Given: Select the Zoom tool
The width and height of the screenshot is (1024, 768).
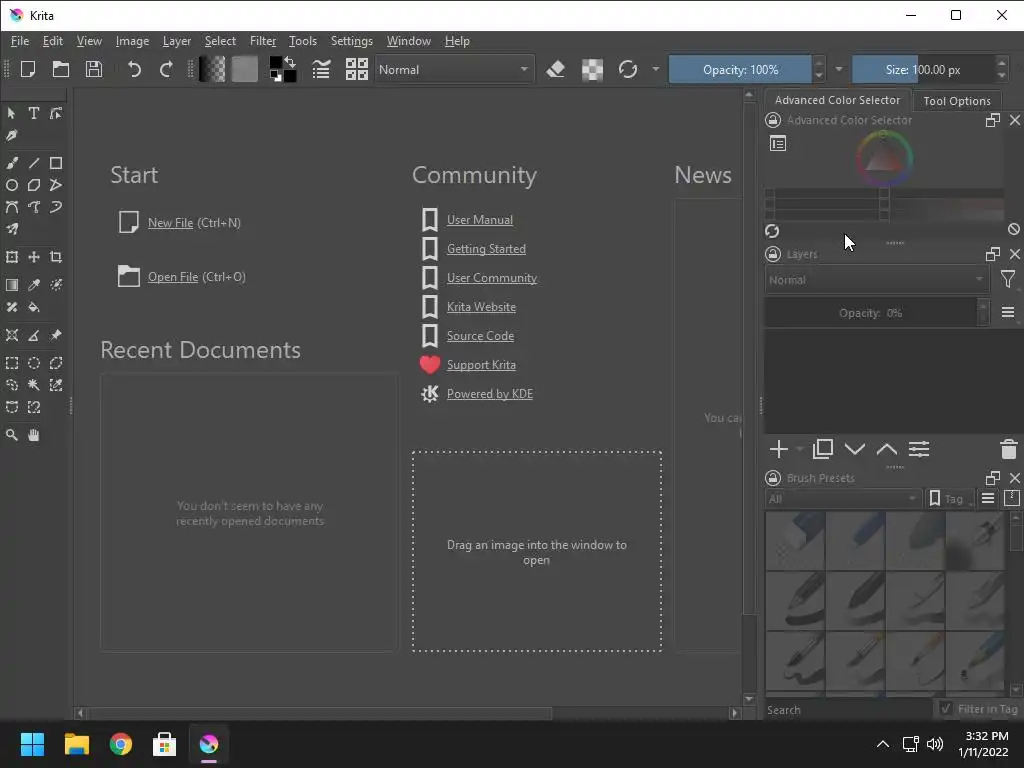Looking at the screenshot, I should click(12, 435).
